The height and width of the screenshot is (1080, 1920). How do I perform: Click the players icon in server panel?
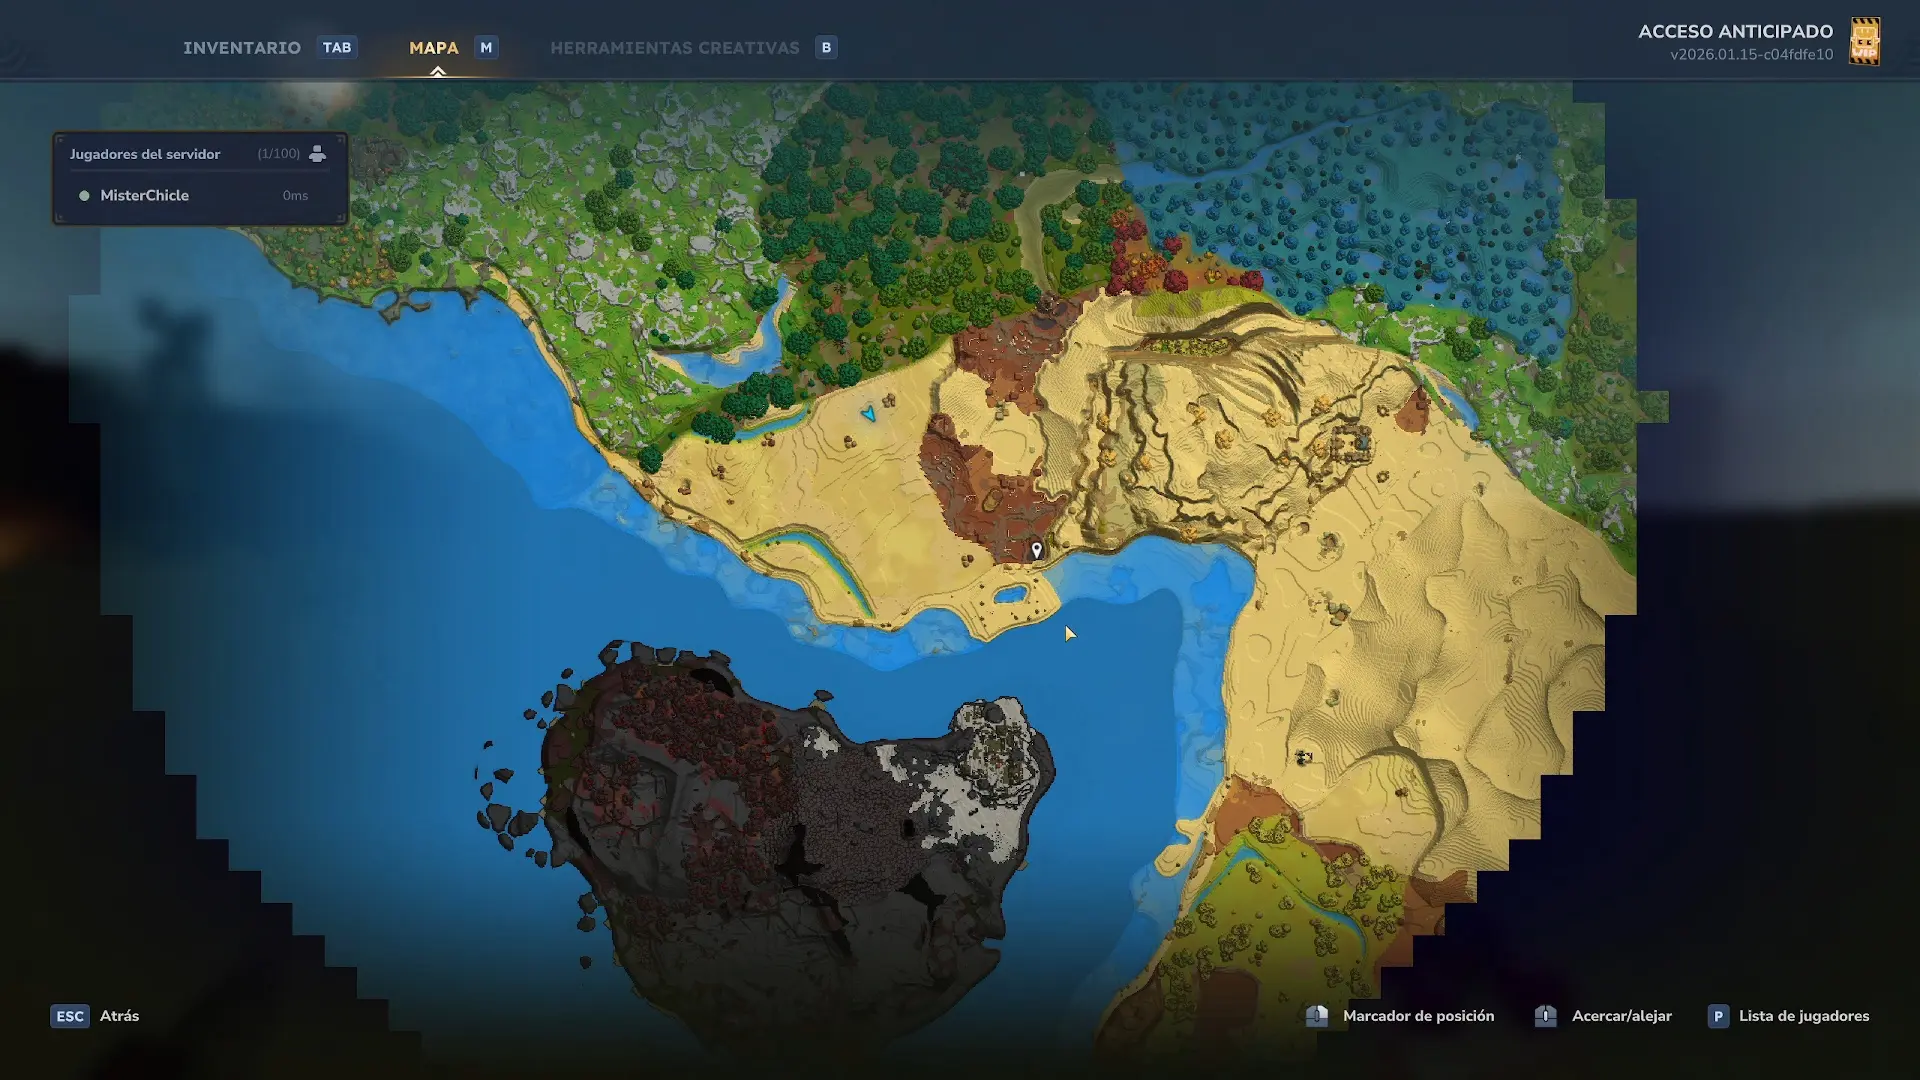[x=317, y=153]
